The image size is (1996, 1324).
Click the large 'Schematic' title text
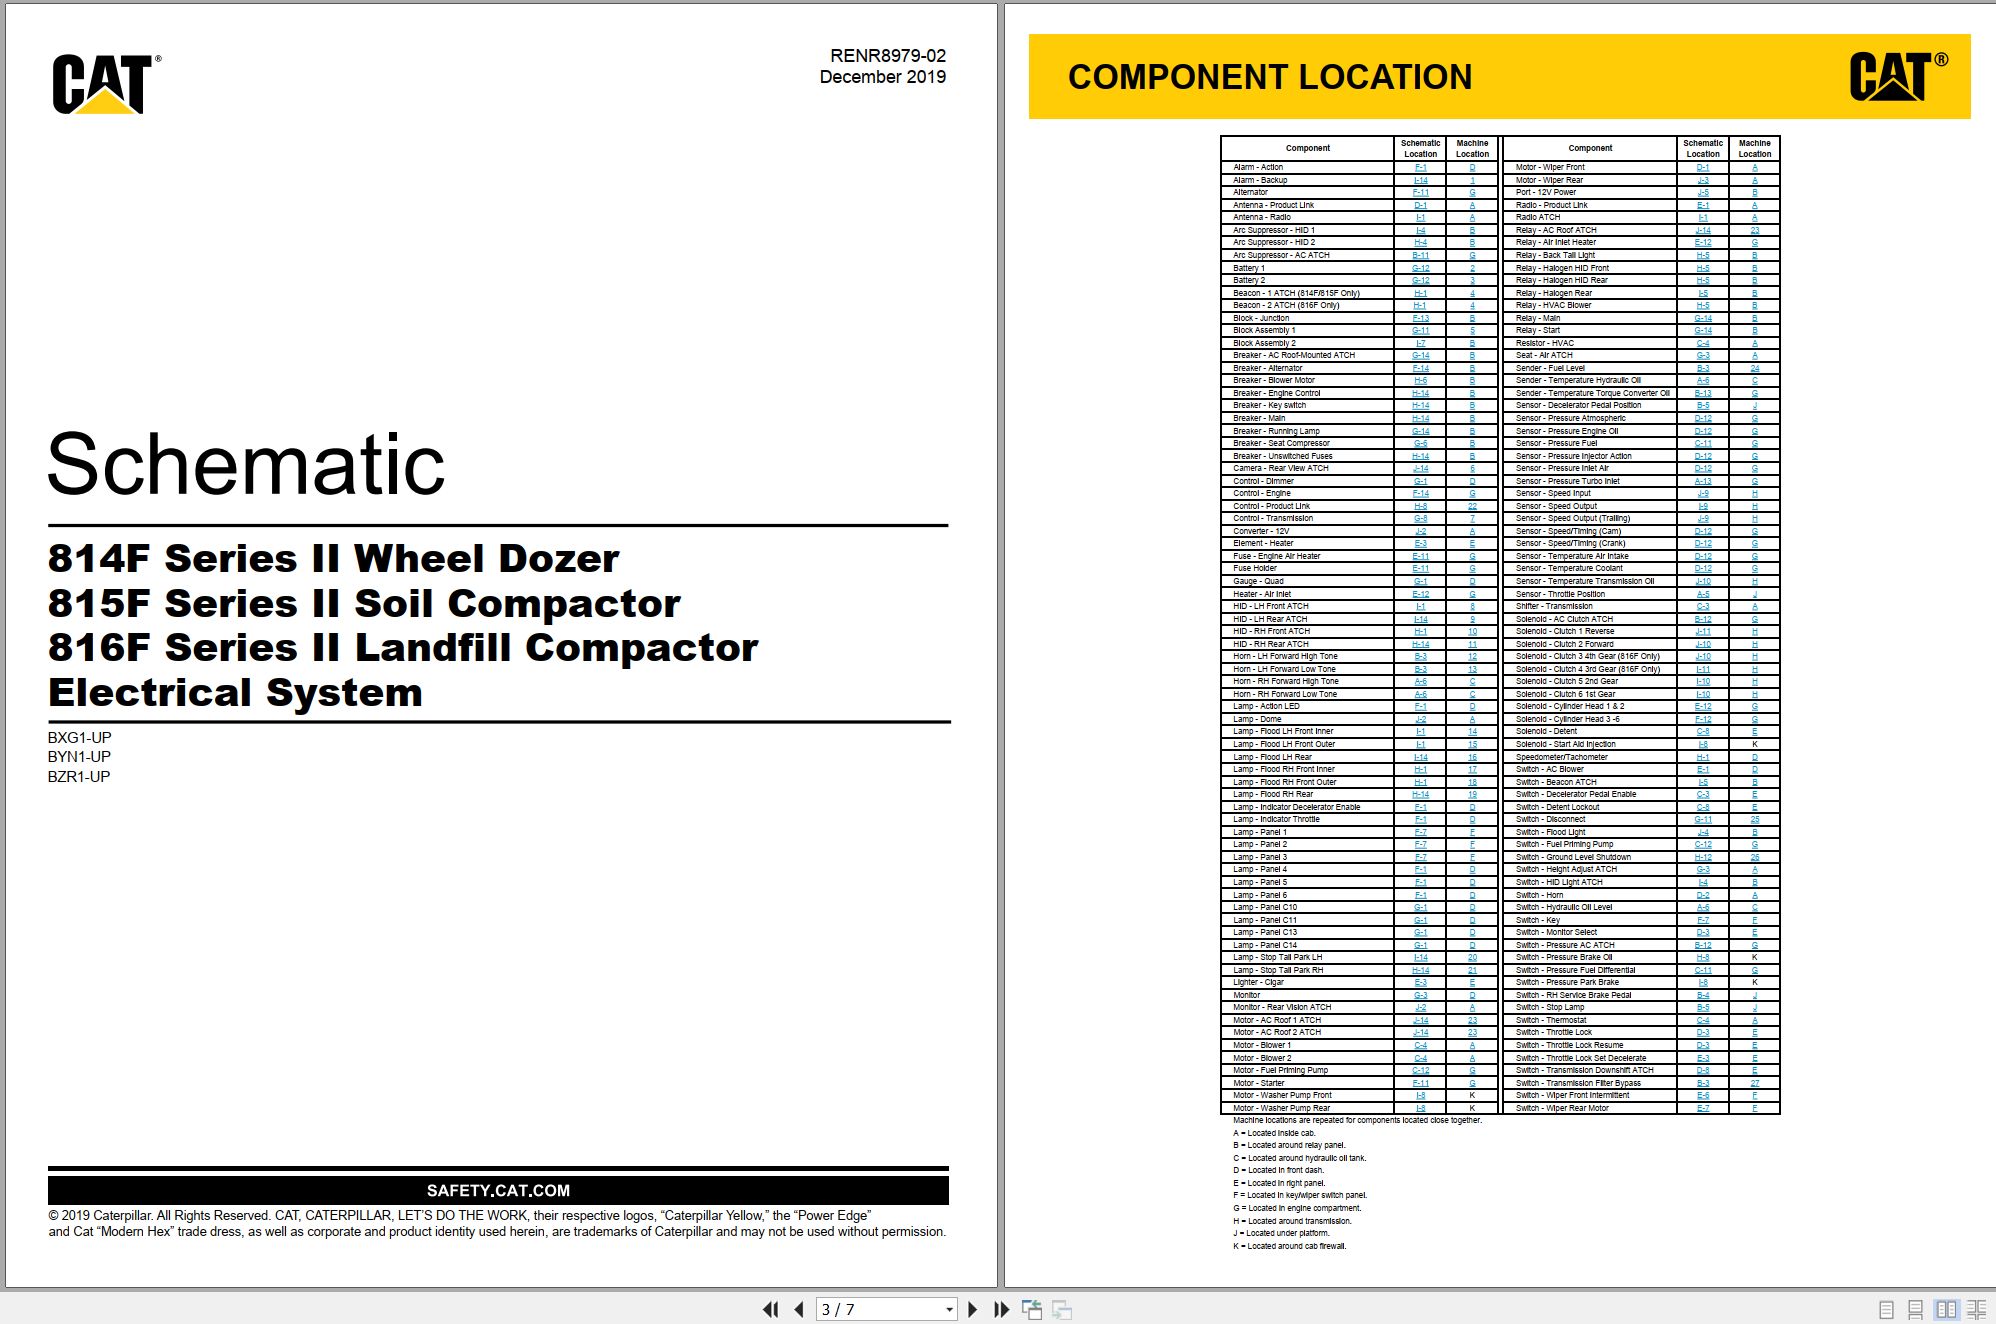(246, 465)
